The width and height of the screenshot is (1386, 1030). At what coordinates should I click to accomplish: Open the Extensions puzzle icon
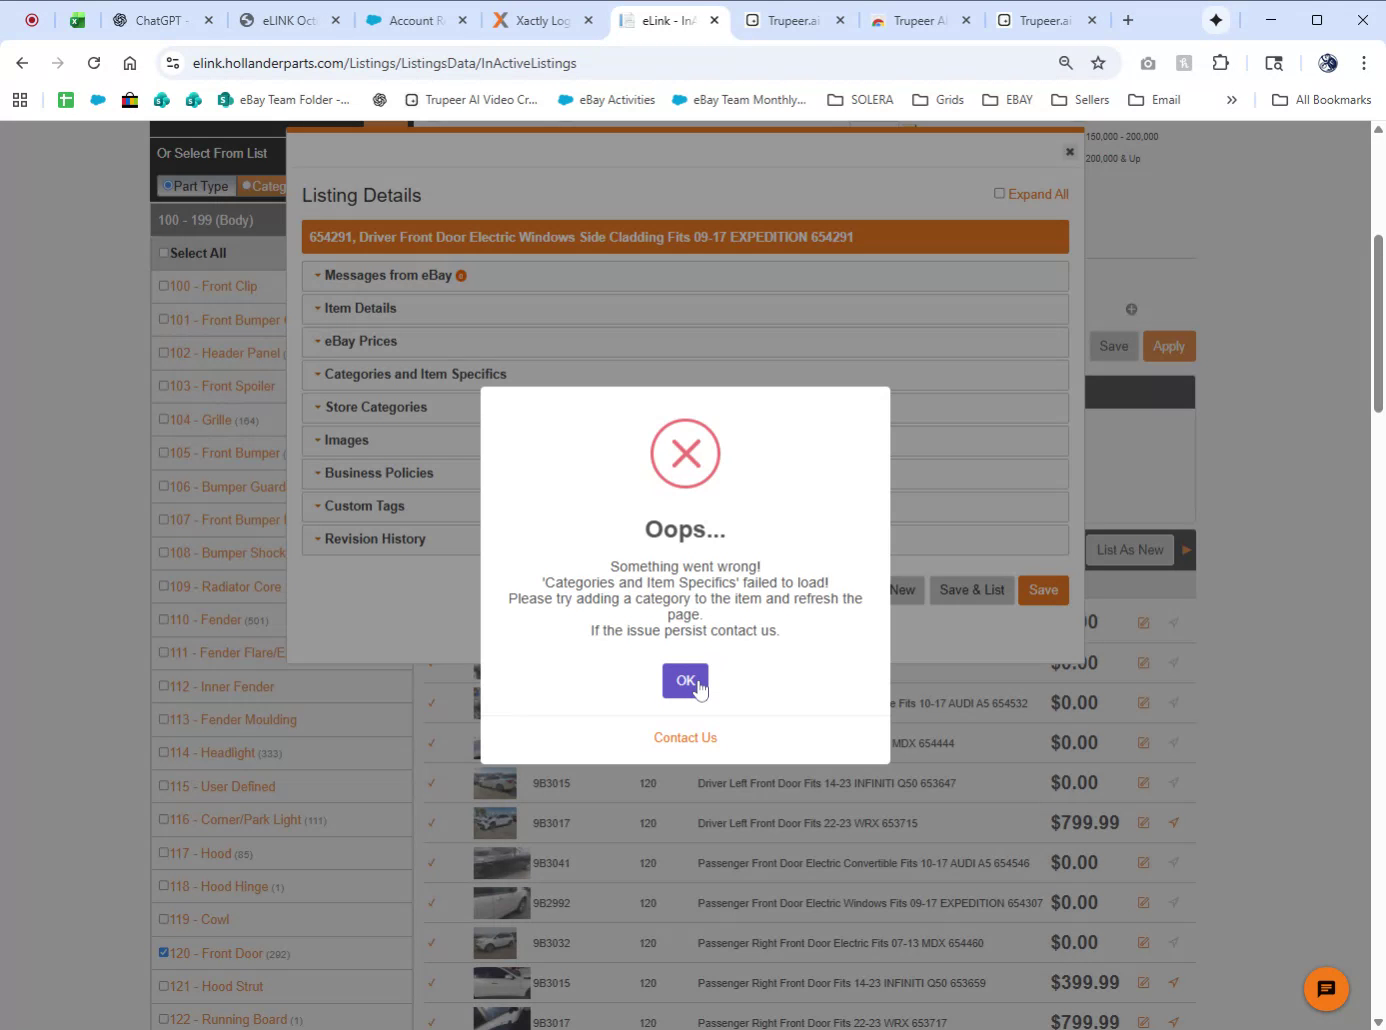coord(1220,63)
